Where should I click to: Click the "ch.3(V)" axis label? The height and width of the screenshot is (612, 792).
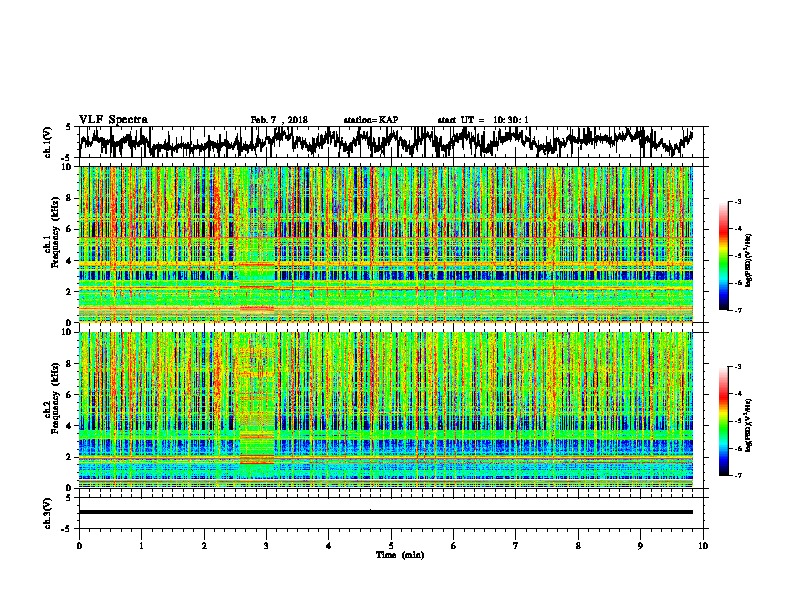pyautogui.click(x=48, y=514)
